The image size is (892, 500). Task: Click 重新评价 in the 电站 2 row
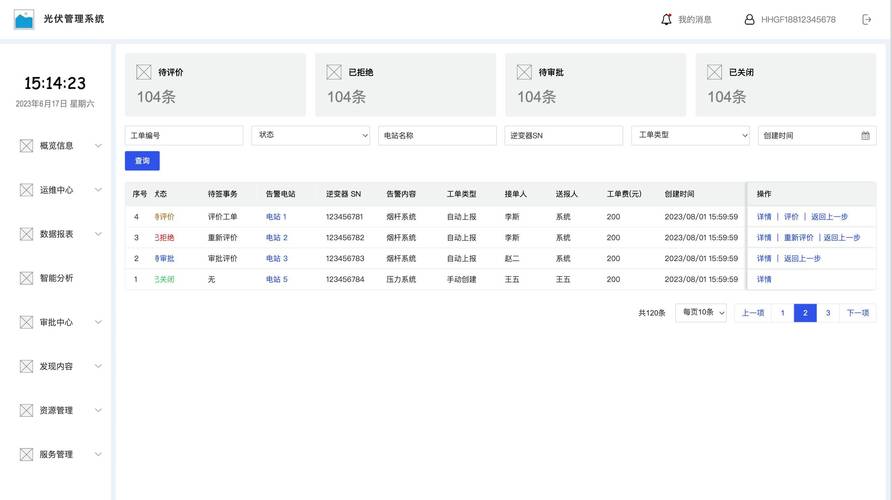[x=799, y=238]
